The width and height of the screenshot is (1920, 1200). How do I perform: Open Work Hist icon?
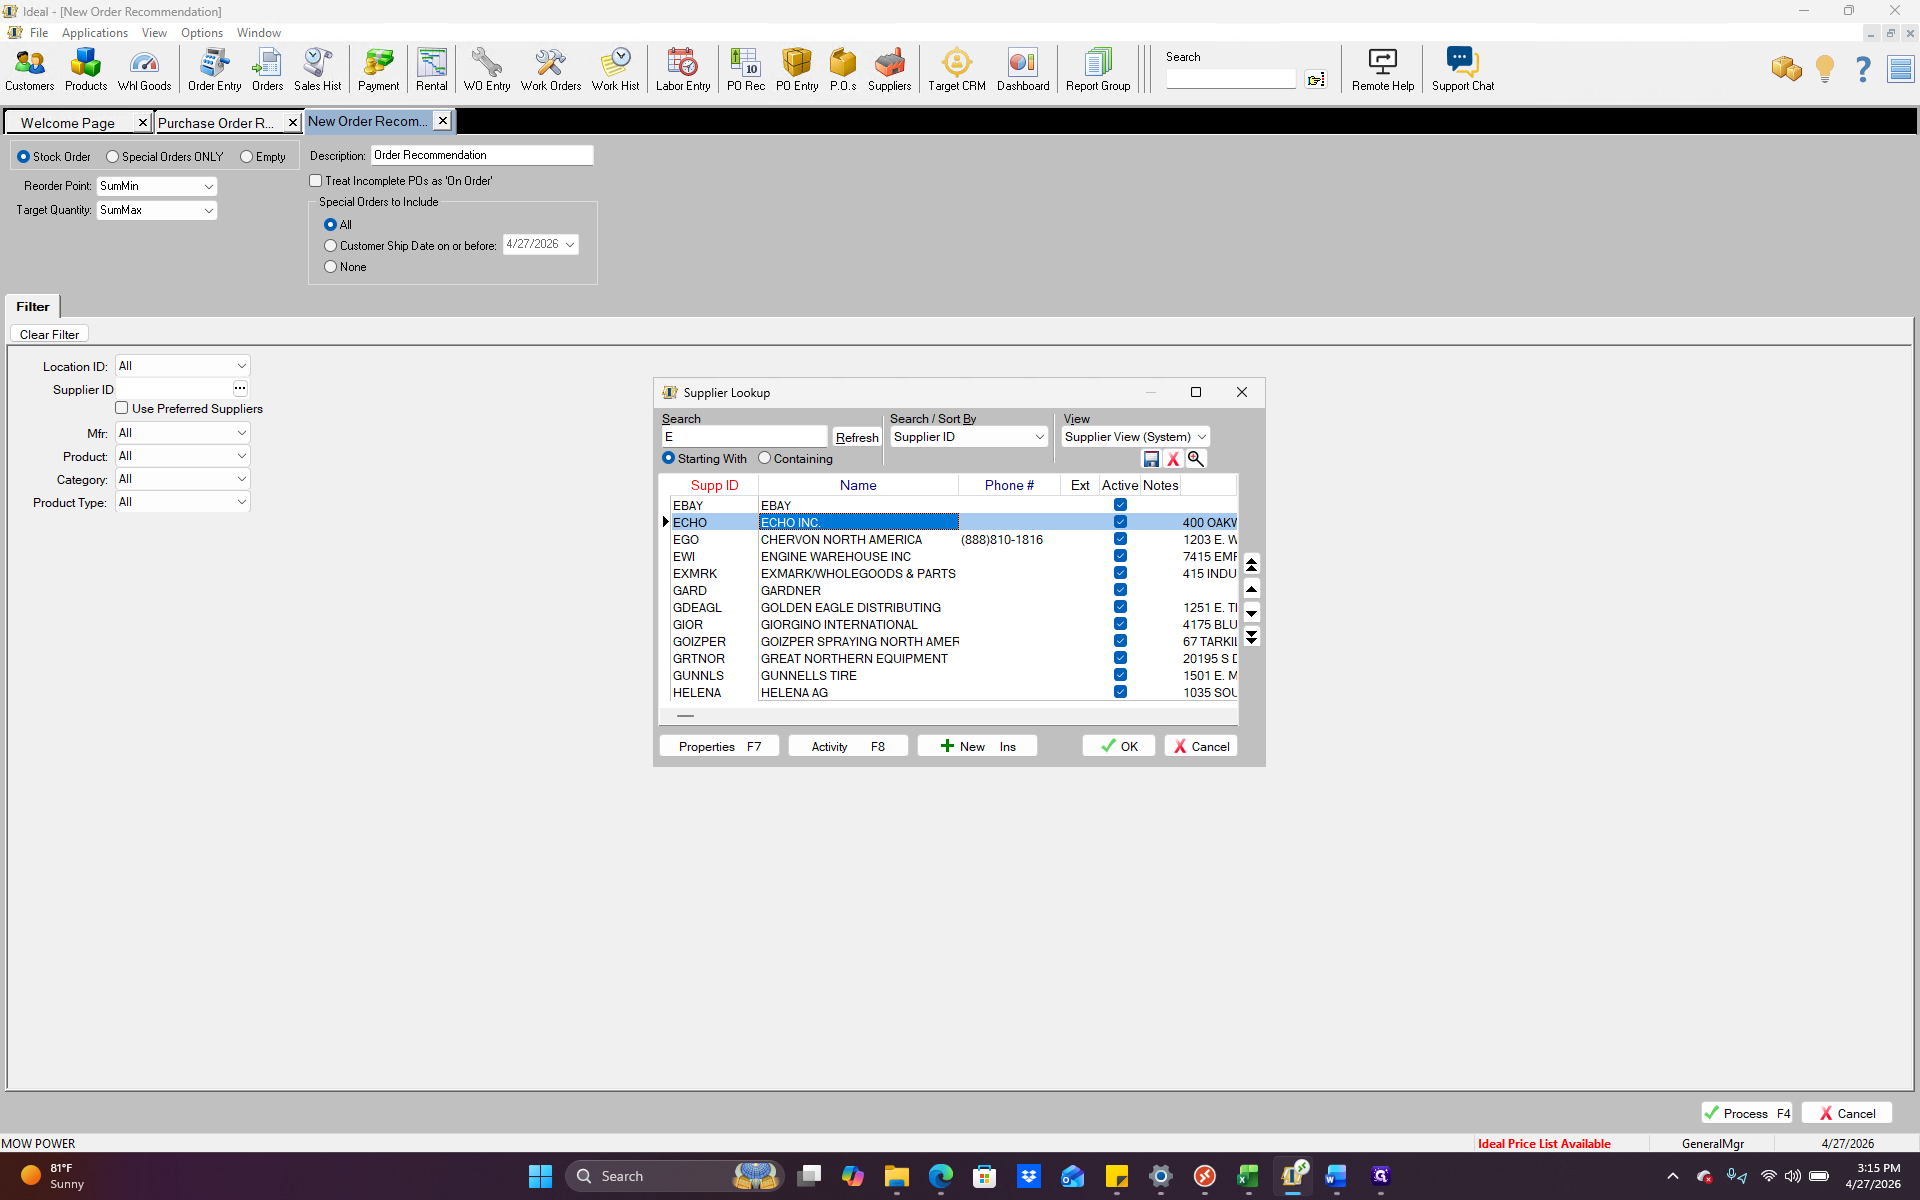pyautogui.click(x=615, y=70)
